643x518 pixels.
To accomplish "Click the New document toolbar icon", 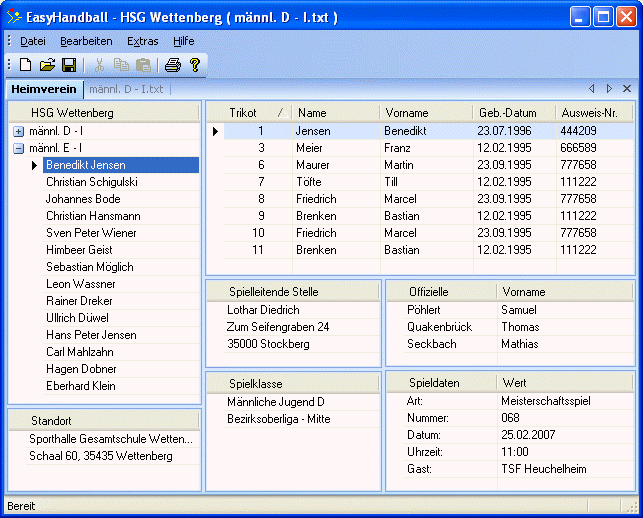I will click(26, 65).
